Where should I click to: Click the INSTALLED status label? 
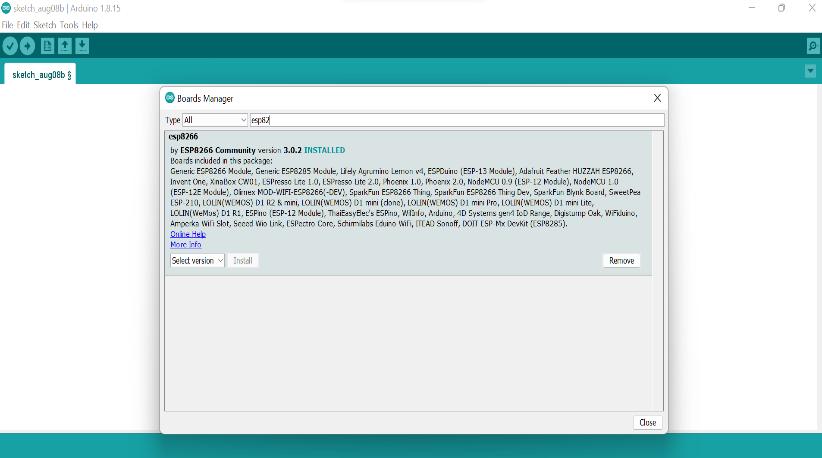[x=325, y=150]
